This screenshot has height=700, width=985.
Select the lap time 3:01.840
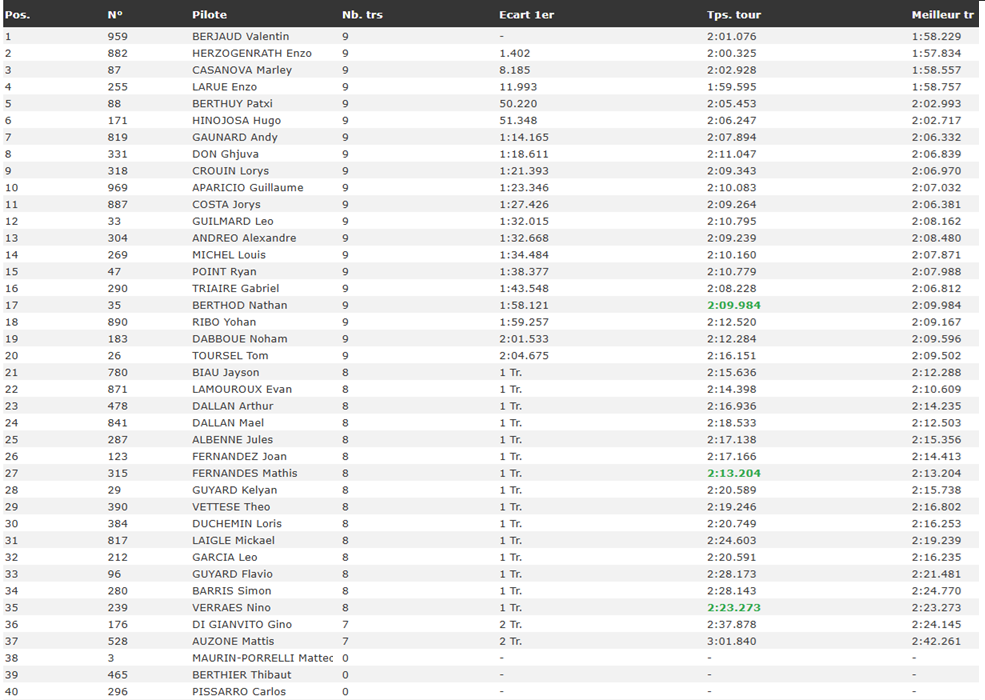[731, 642]
